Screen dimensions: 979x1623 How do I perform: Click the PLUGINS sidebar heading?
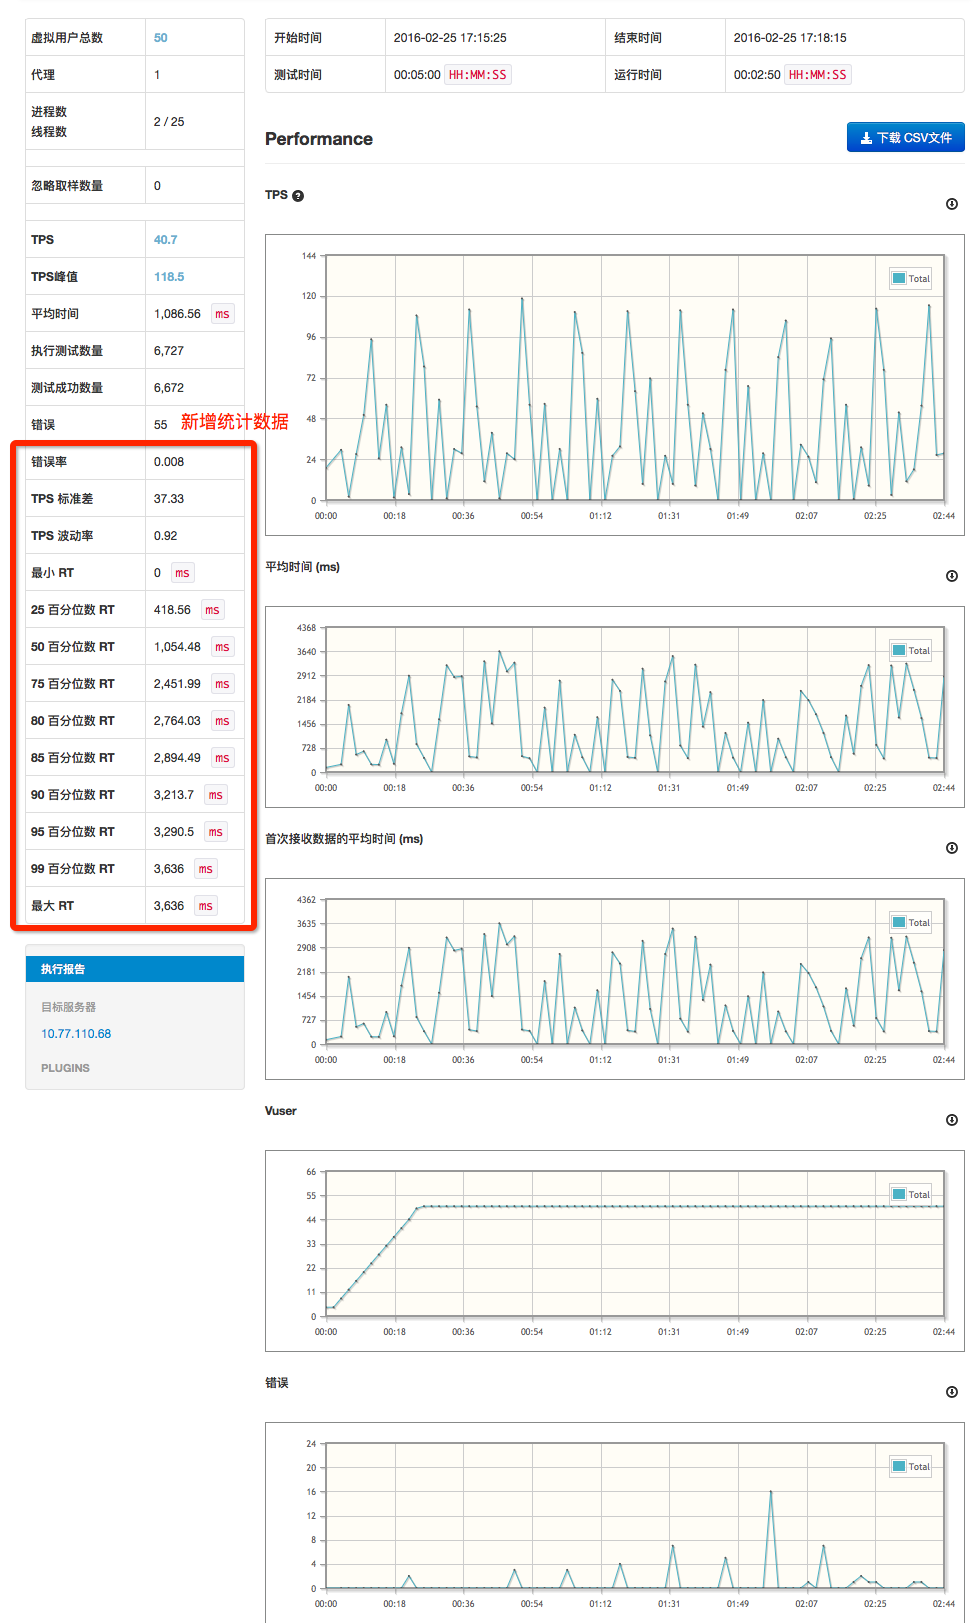click(65, 1068)
